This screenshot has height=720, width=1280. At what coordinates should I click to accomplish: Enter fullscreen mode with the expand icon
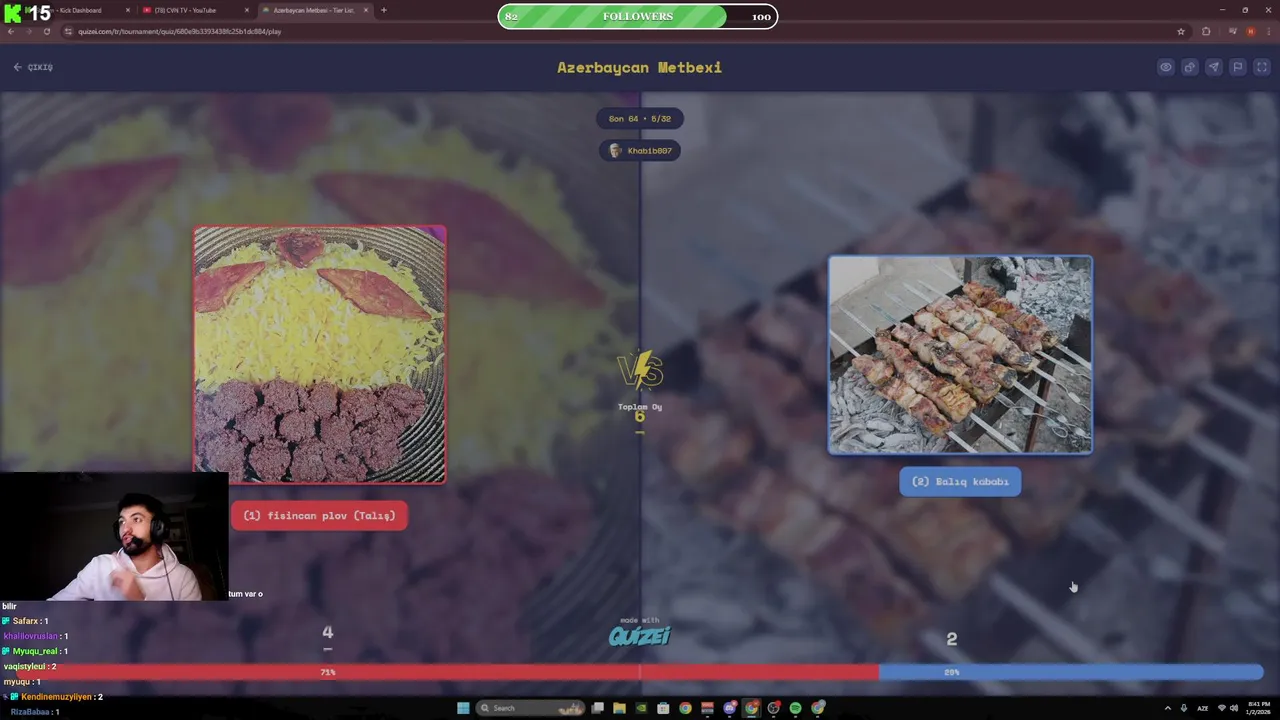coord(1262,67)
